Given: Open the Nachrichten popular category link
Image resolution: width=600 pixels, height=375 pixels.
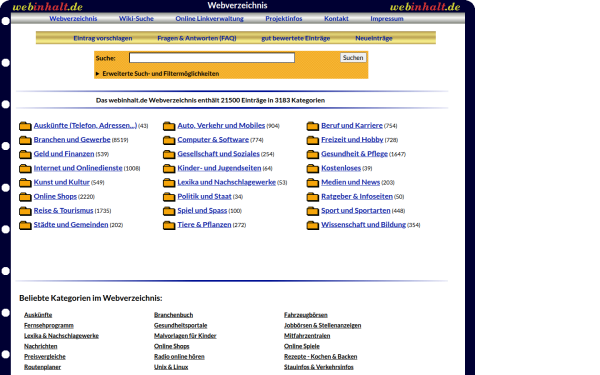Looking at the screenshot, I should 41,346.
